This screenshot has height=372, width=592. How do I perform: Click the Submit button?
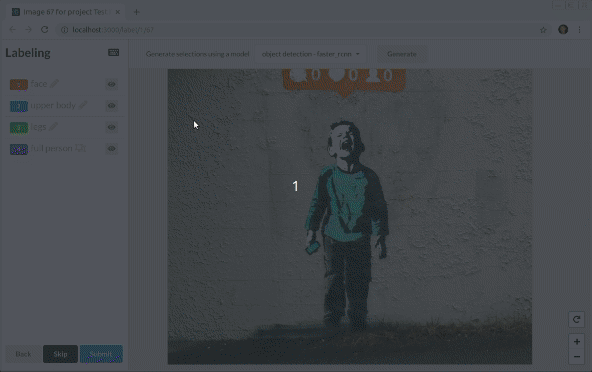tap(101, 354)
